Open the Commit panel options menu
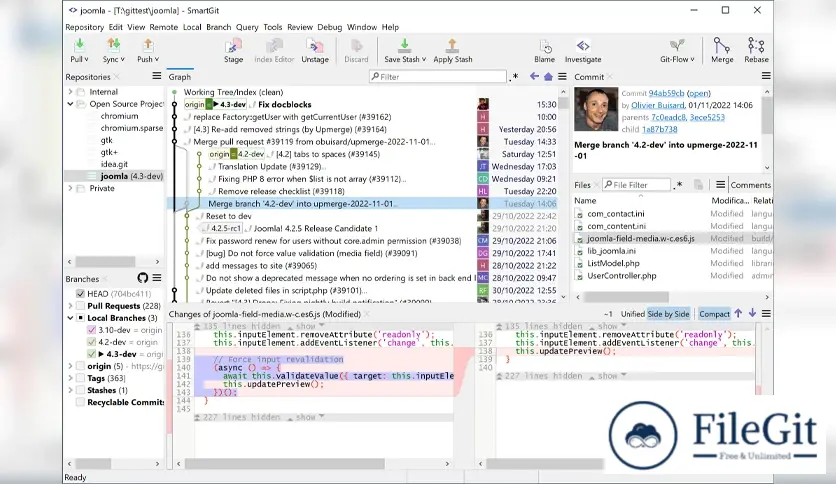The height and width of the screenshot is (484, 836). (766, 76)
